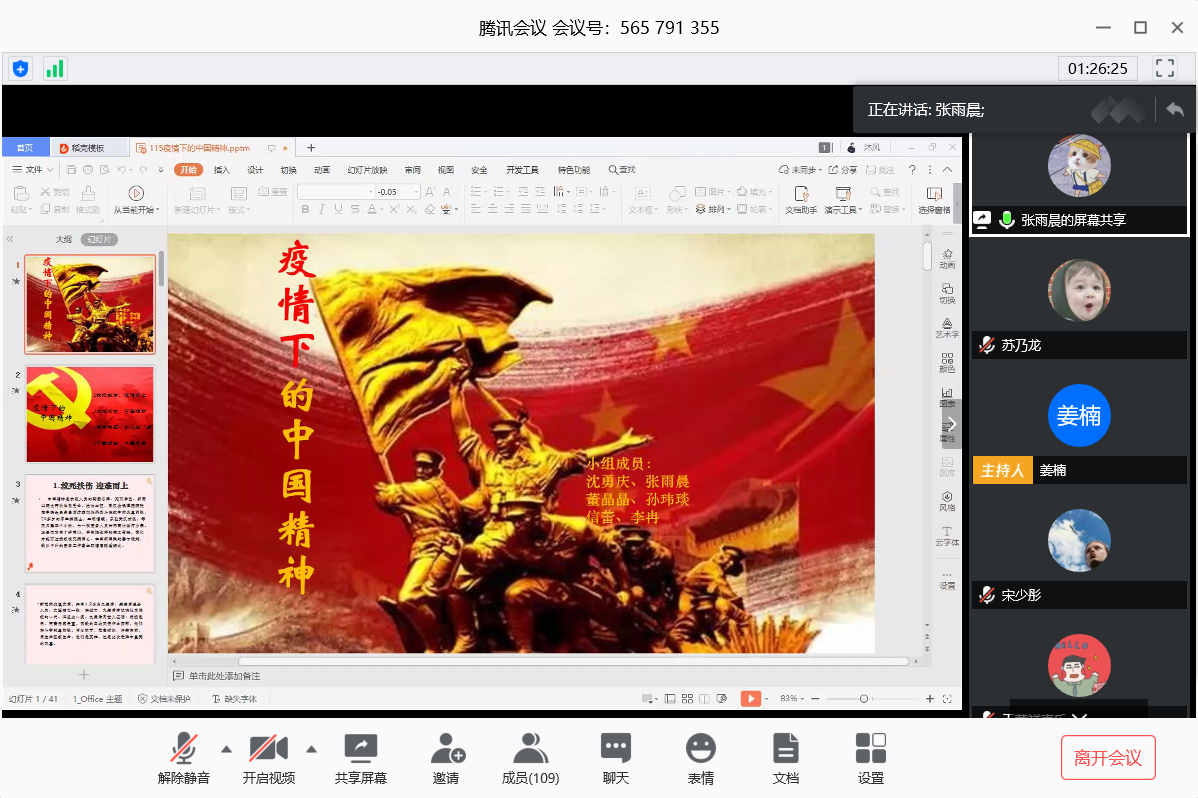Check the green network signal icon
Image resolution: width=1198 pixels, height=798 pixels.
55,69
